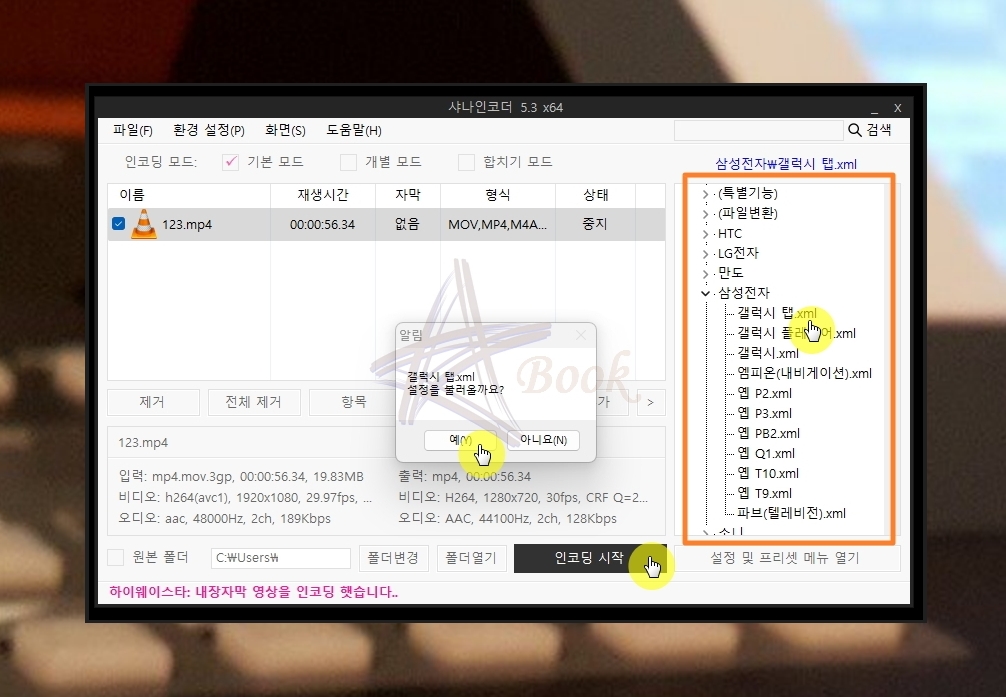Click the VLC cone icon of 123.mp4
Viewport: 1006px width, 697px height.
point(144,224)
